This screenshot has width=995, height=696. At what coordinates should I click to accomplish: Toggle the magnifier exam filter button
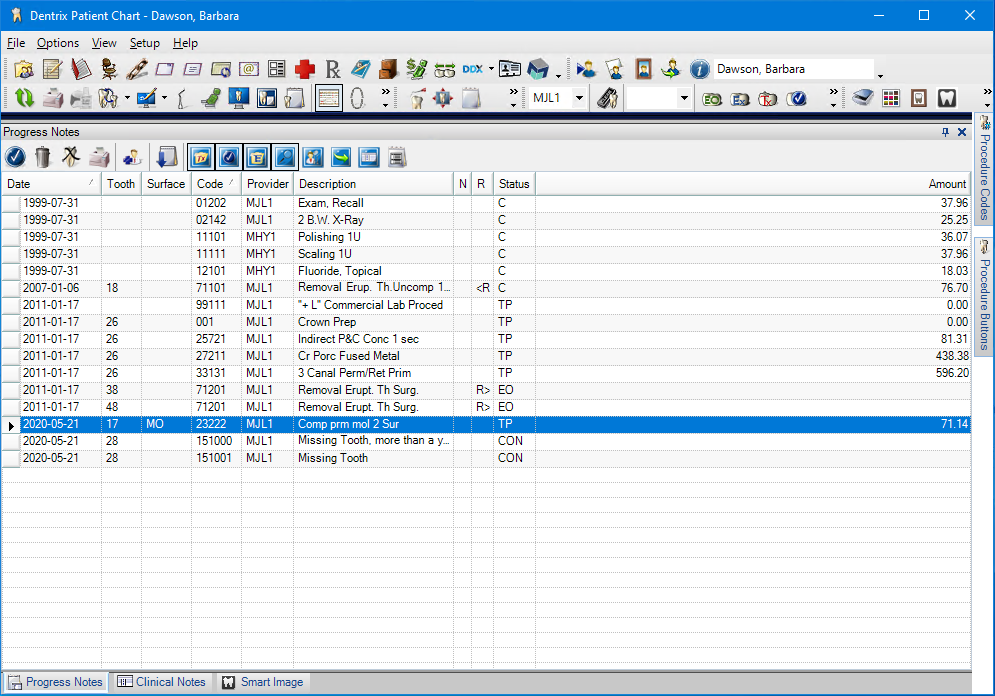pos(285,156)
